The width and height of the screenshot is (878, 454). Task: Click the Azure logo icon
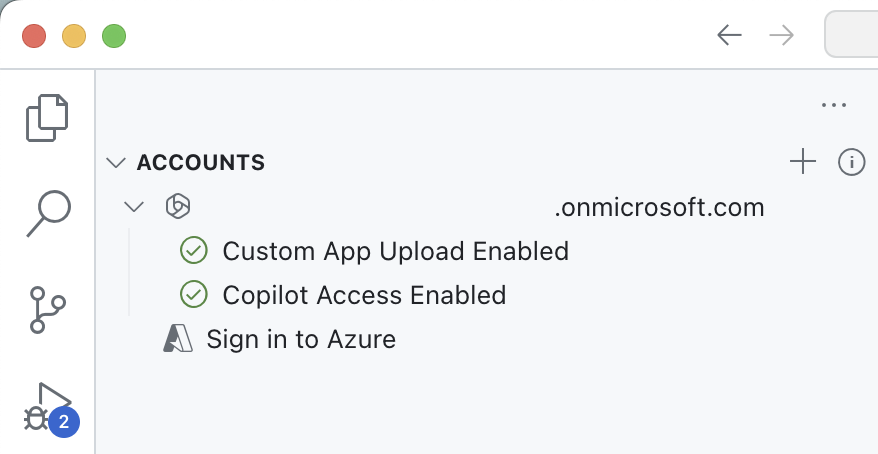tap(177, 339)
